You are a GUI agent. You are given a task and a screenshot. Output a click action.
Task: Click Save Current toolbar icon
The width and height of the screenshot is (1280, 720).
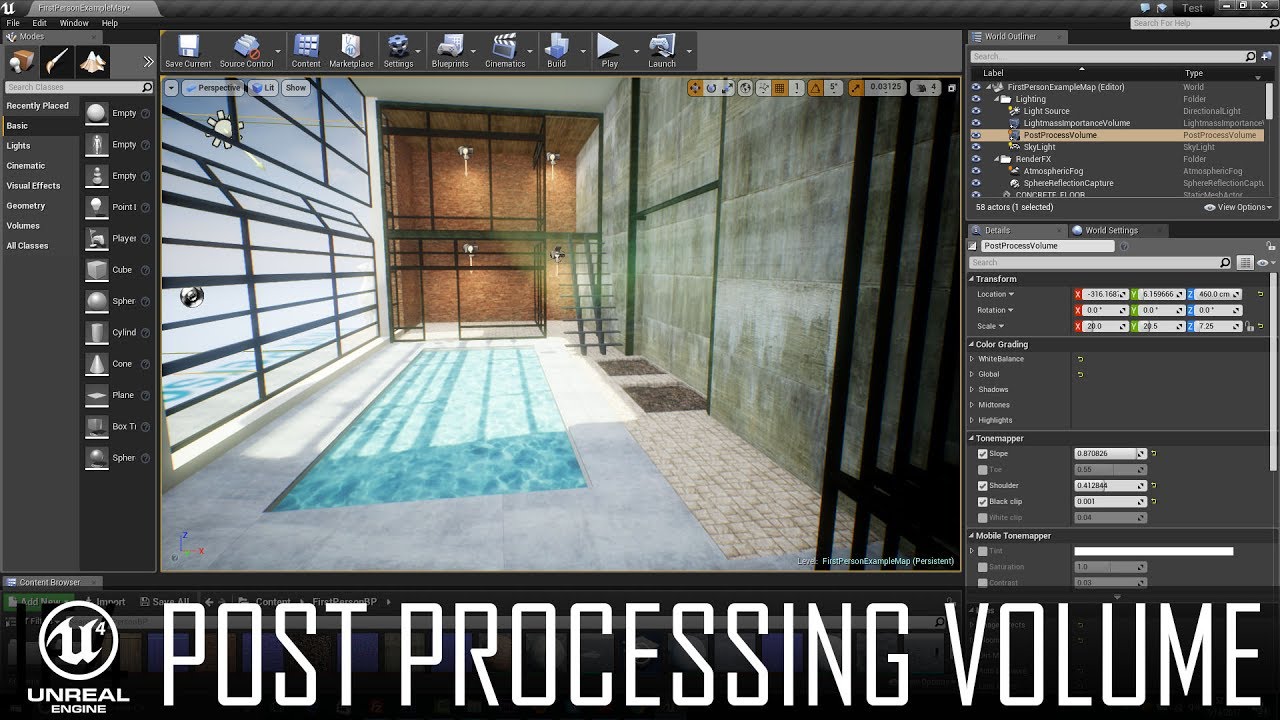click(x=188, y=47)
